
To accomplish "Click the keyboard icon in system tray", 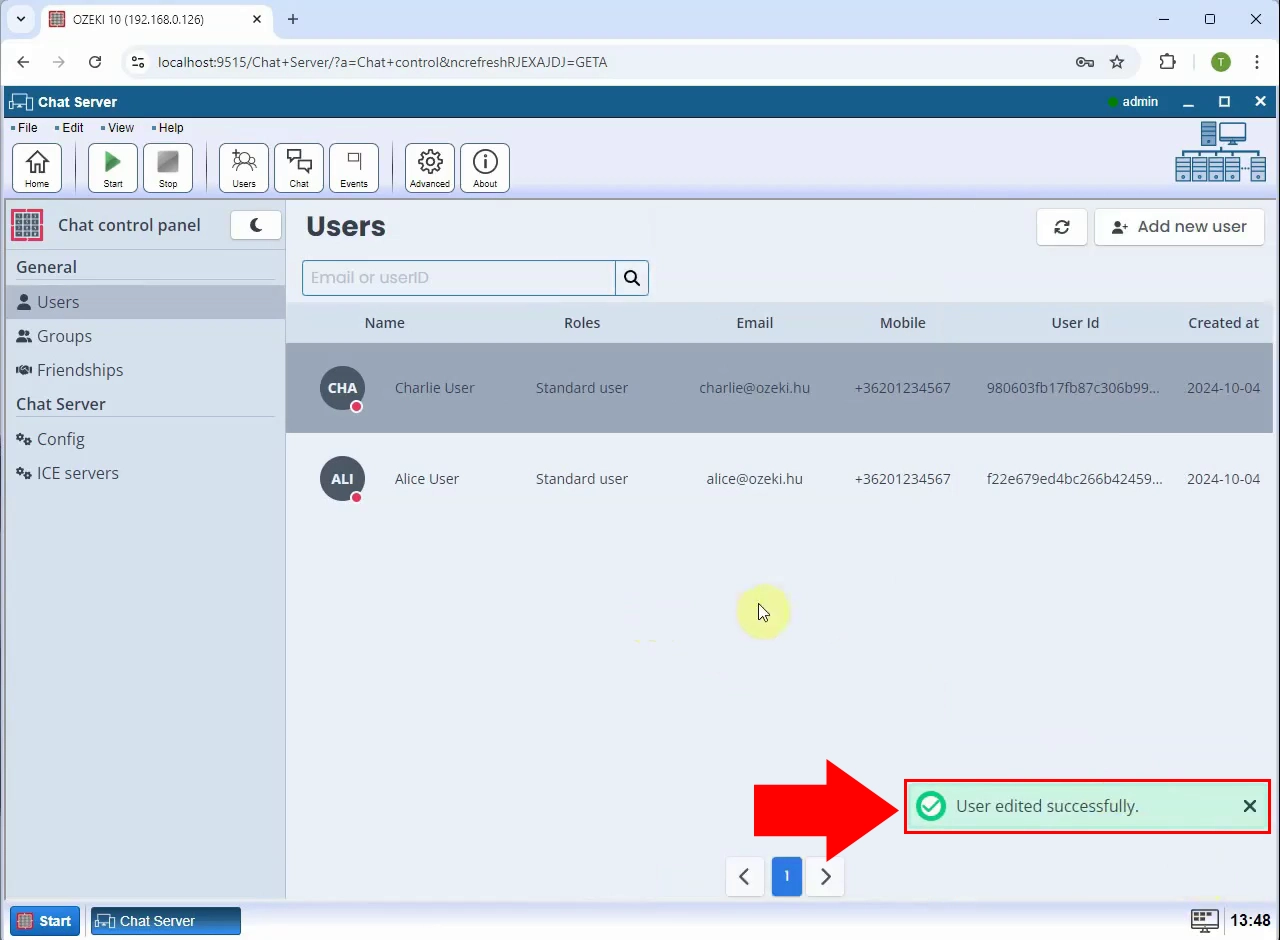I will coord(1205,921).
